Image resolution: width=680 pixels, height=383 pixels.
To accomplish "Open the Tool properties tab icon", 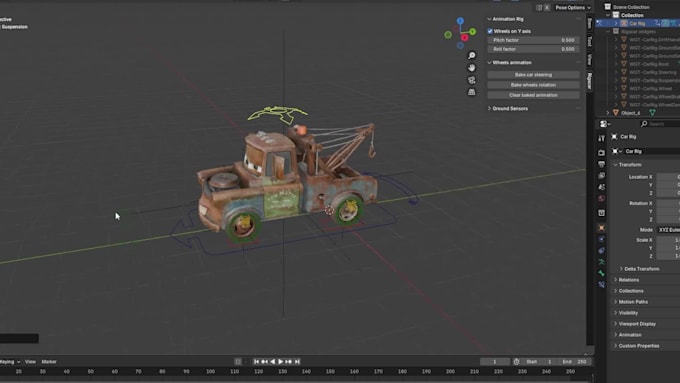I will point(602,138).
